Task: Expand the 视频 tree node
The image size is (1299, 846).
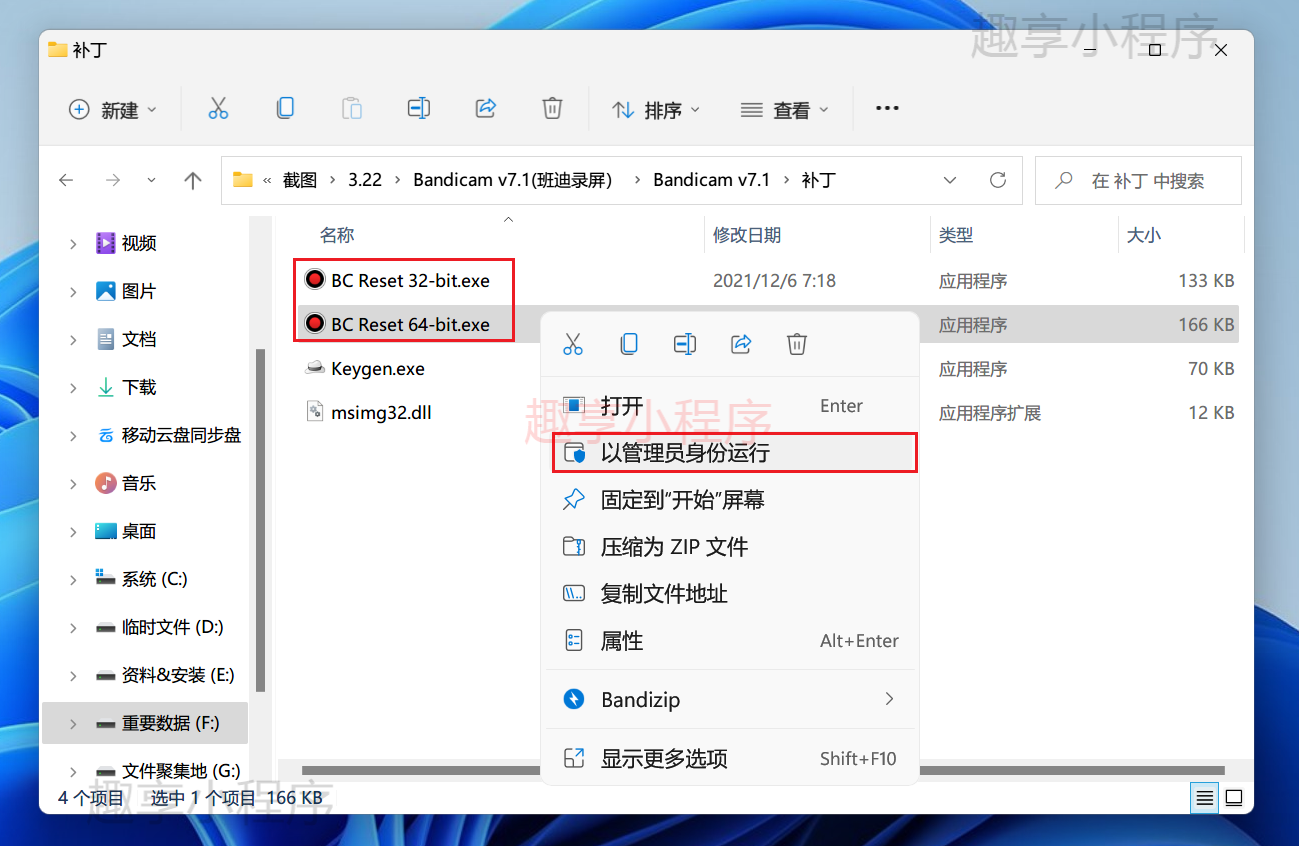Action: pyautogui.click(x=73, y=243)
